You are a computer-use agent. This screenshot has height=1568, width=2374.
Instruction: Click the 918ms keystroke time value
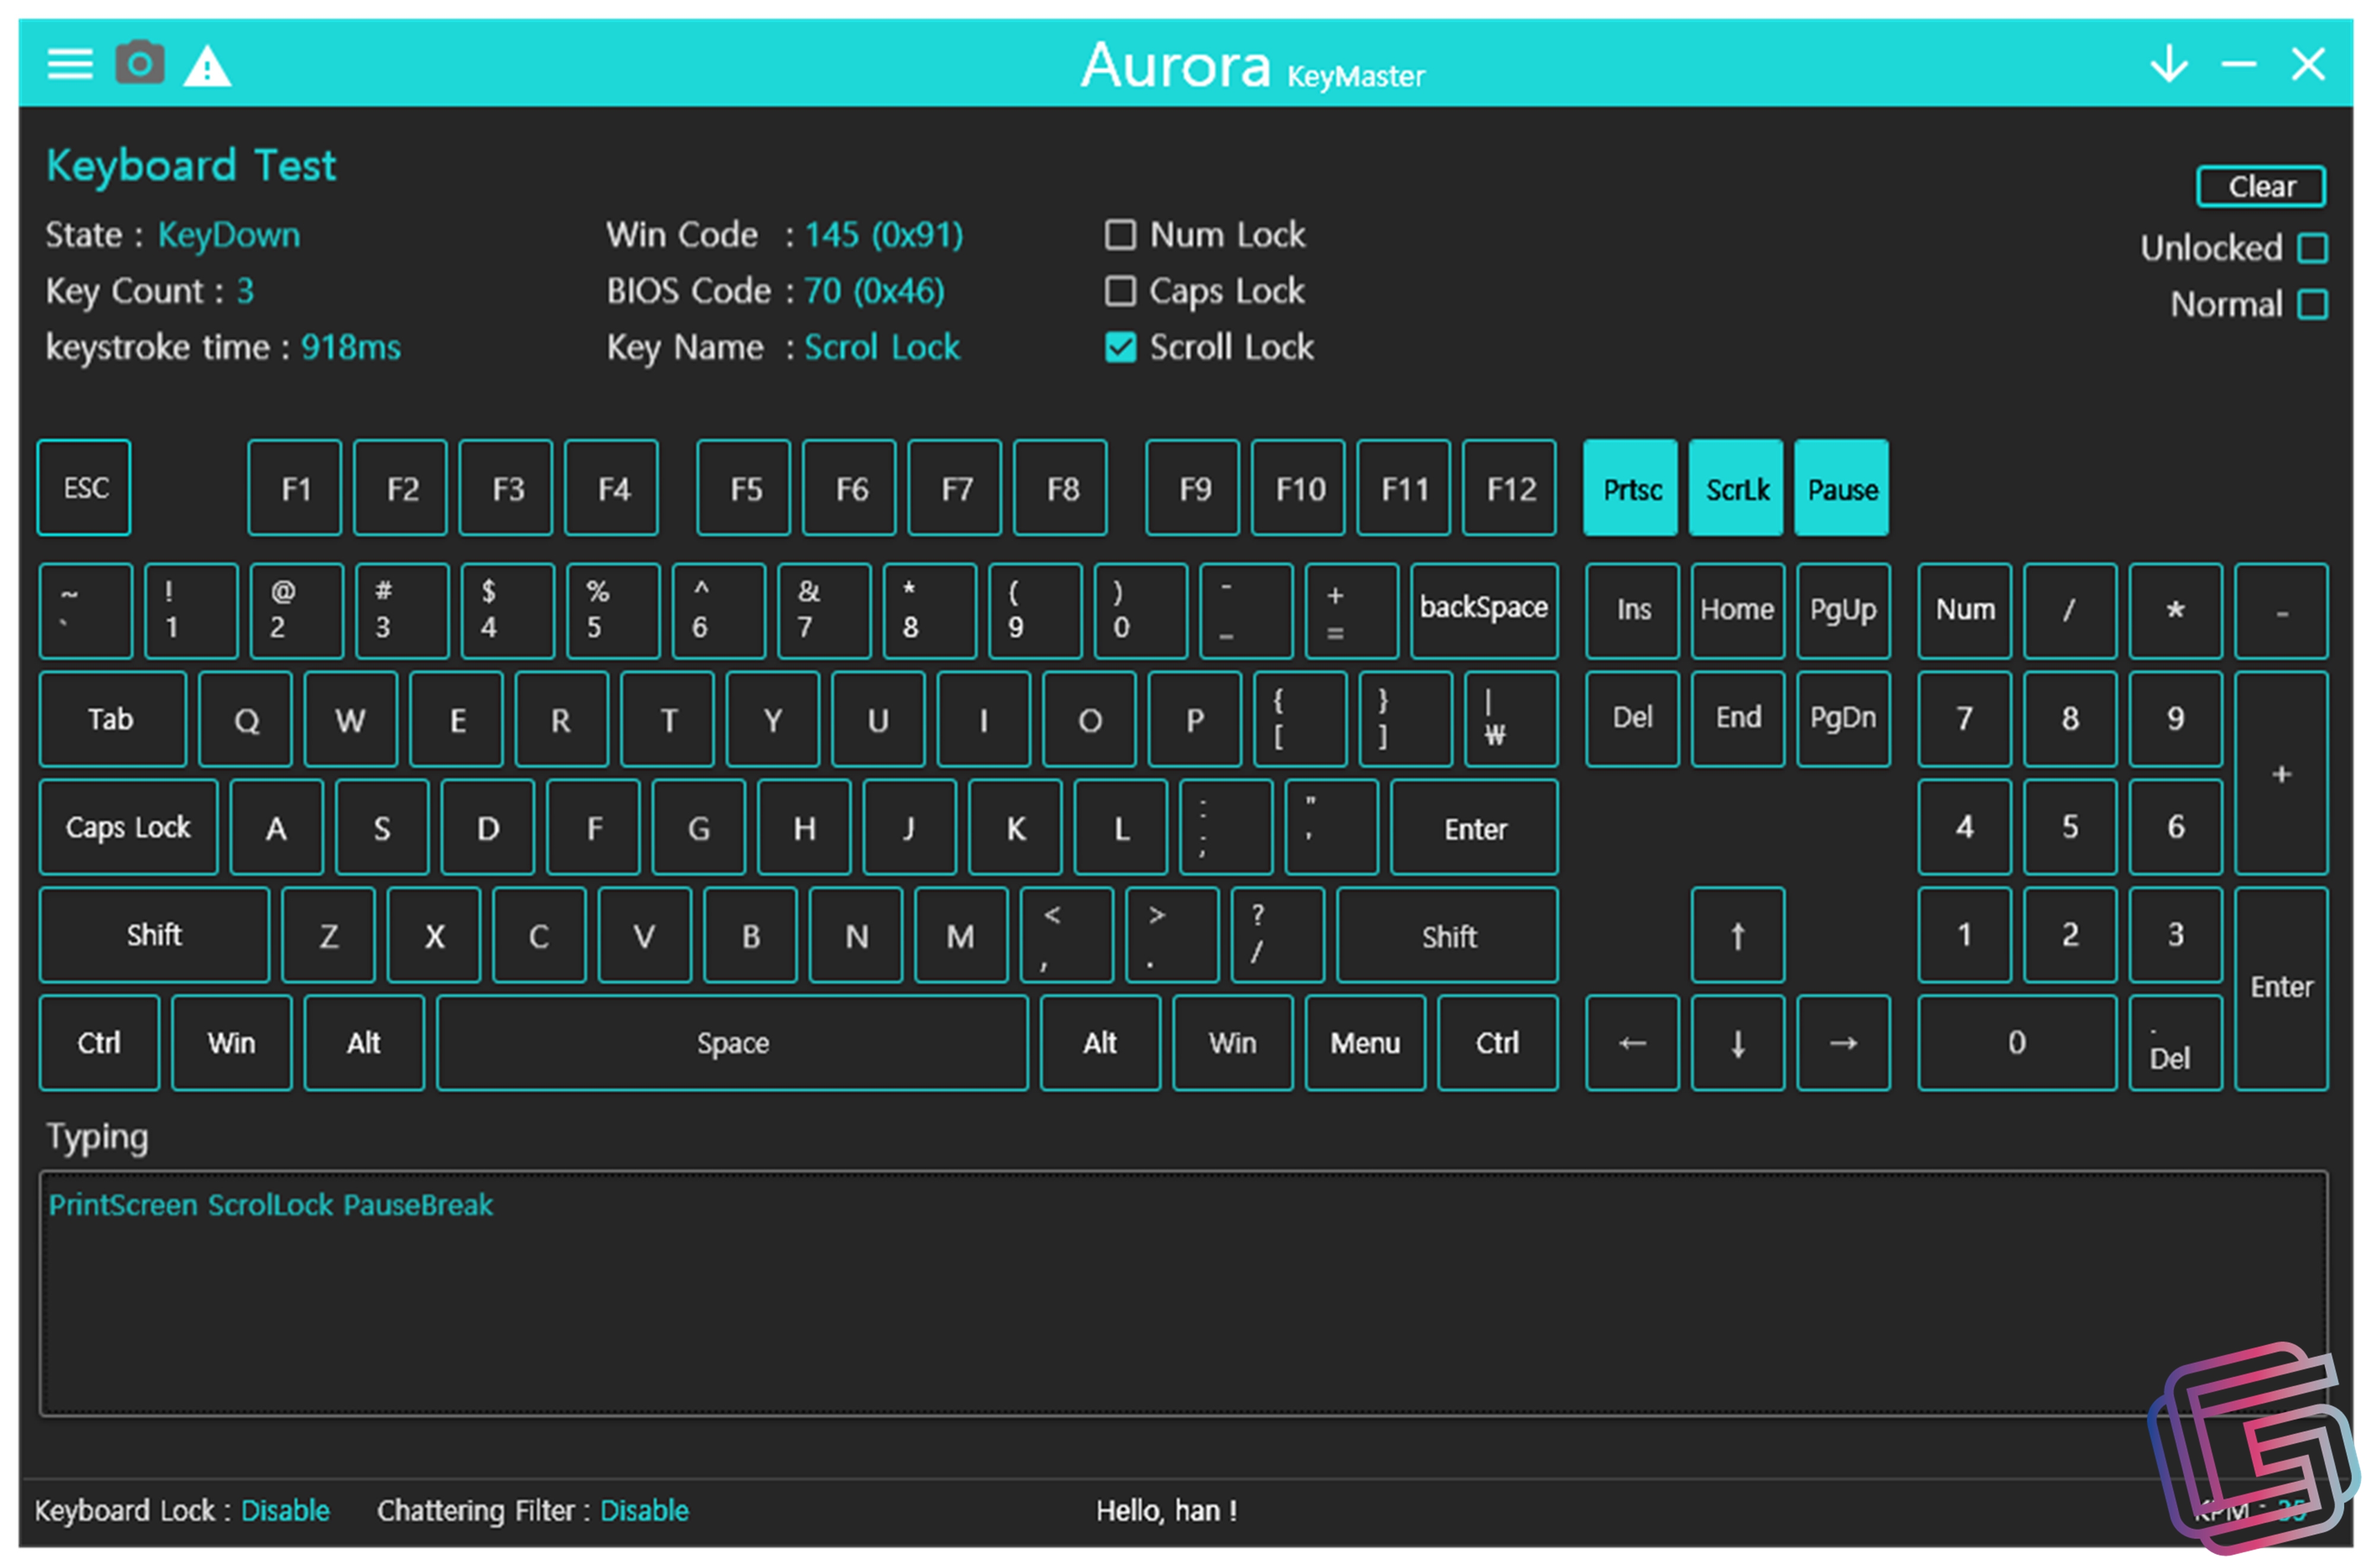click(351, 347)
